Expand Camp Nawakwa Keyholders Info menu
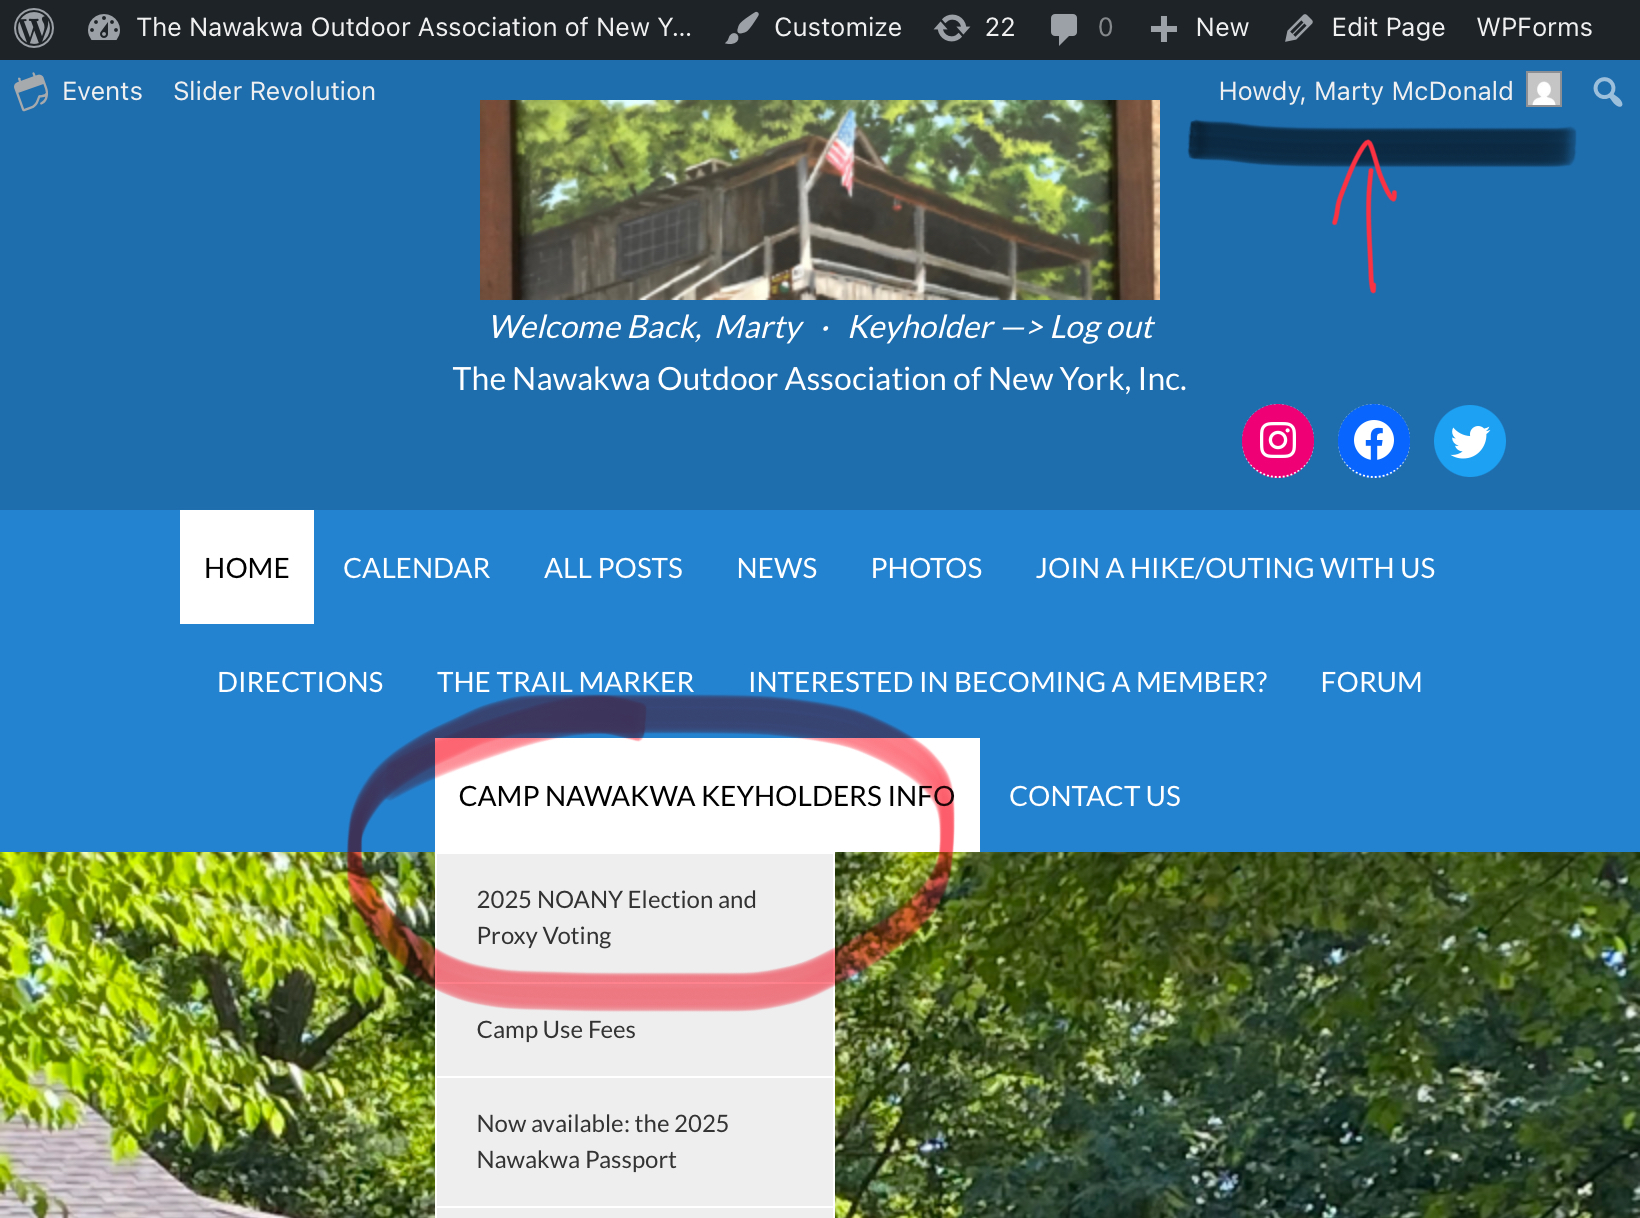This screenshot has width=1640, height=1218. pyautogui.click(x=706, y=796)
